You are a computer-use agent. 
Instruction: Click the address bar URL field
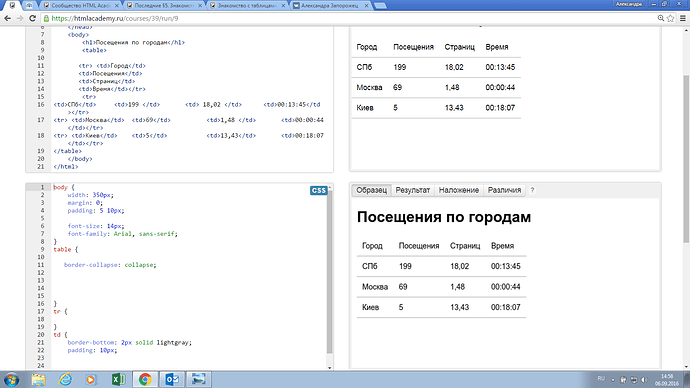[348, 18]
